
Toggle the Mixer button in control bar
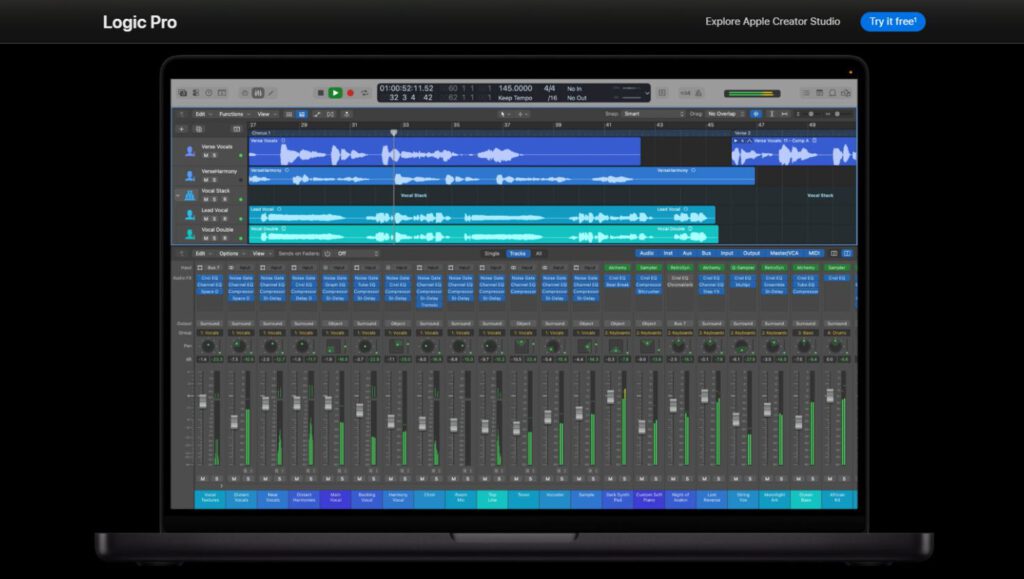[x=258, y=93]
